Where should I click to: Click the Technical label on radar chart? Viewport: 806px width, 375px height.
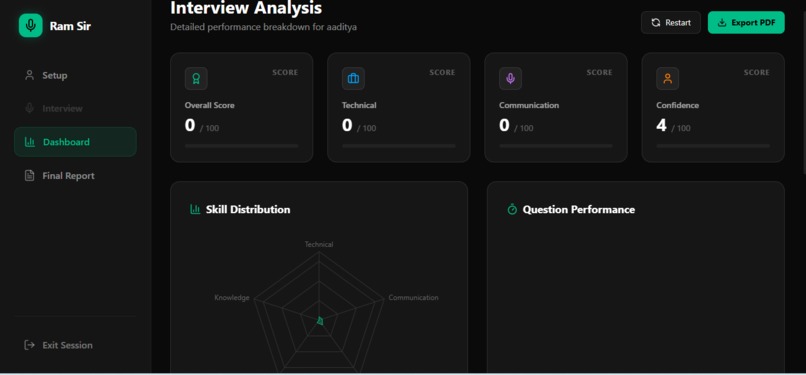pos(319,245)
